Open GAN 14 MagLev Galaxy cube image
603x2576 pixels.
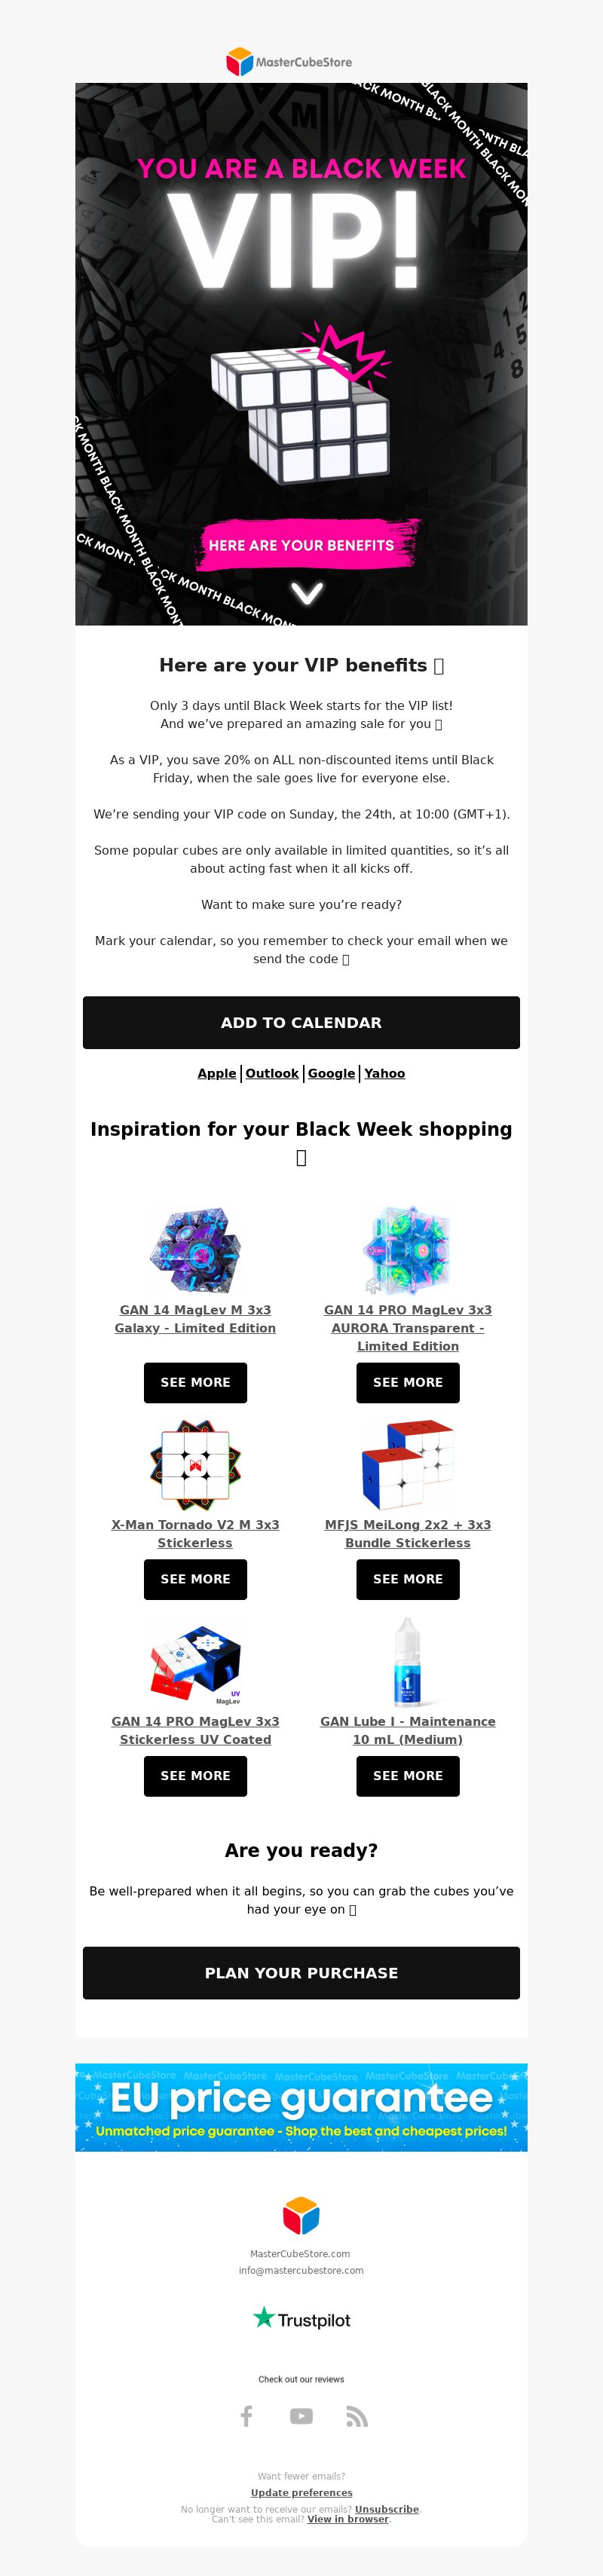pos(195,1250)
